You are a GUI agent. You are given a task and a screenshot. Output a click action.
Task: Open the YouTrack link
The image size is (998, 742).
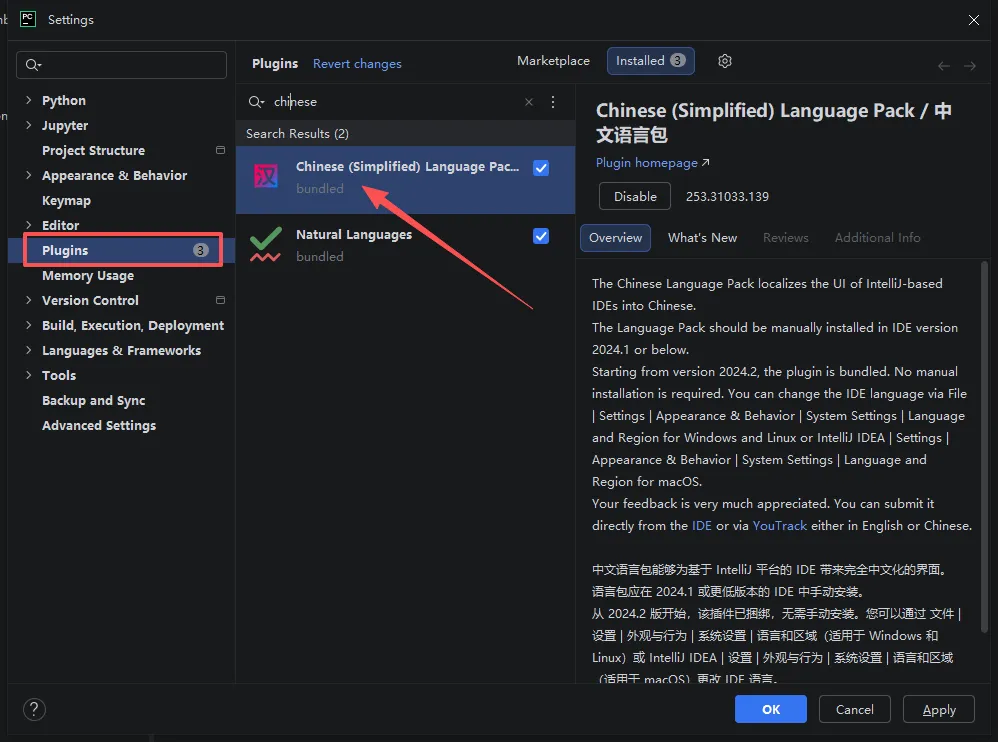click(x=780, y=526)
